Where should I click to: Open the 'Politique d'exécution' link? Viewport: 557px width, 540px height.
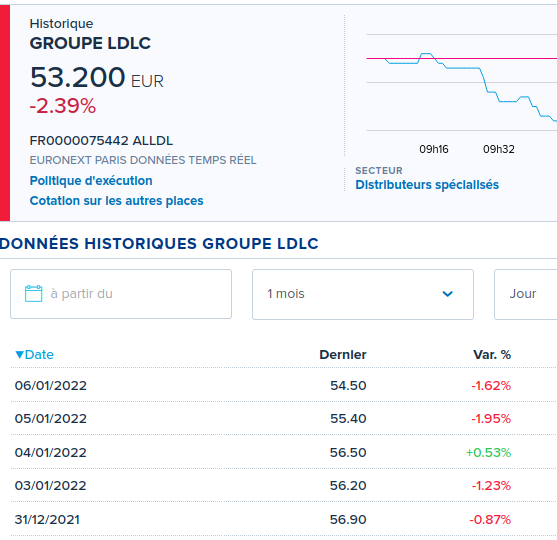(91, 180)
